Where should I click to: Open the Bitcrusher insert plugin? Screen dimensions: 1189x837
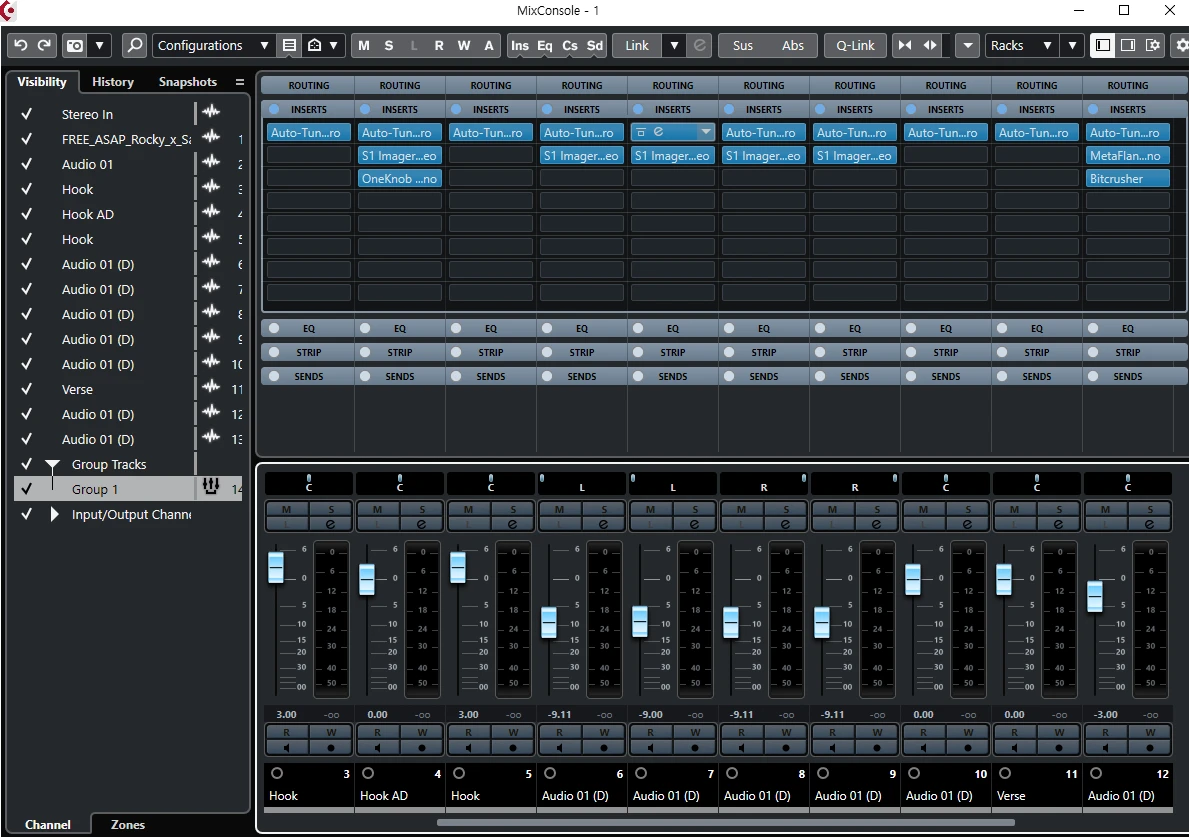[1128, 179]
